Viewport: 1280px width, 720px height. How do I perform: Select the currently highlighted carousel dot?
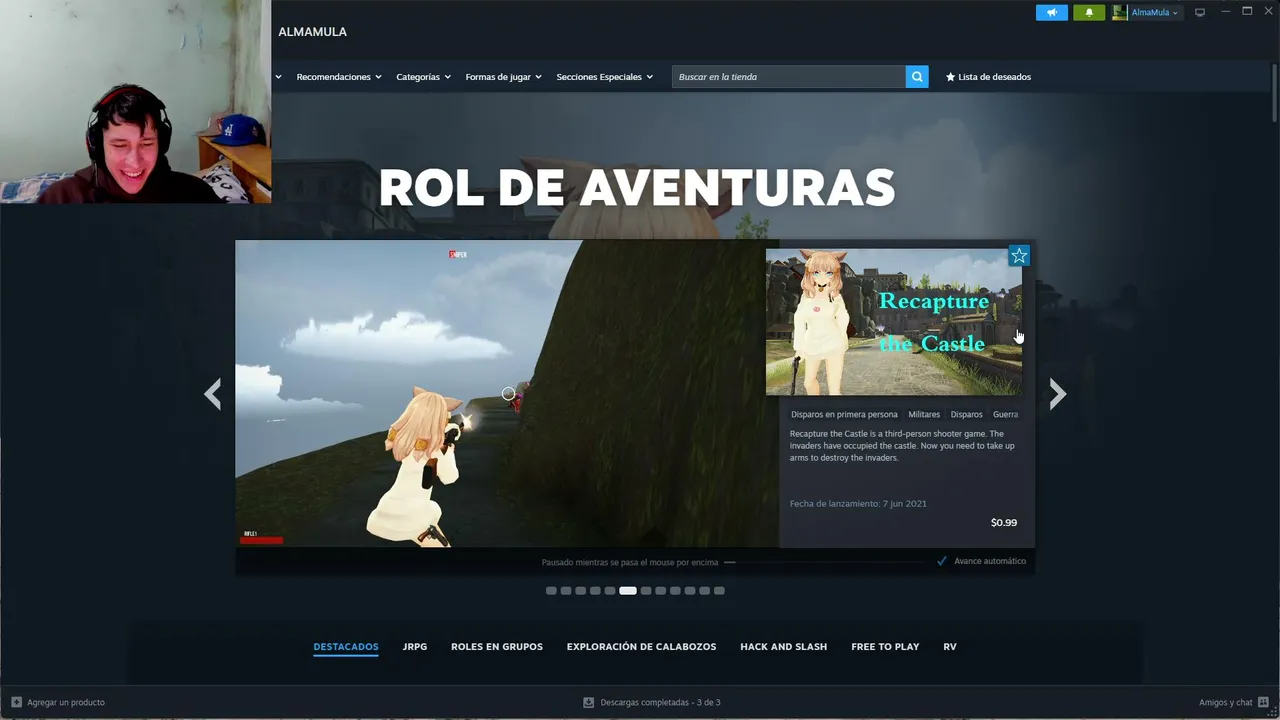(x=628, y=591)
